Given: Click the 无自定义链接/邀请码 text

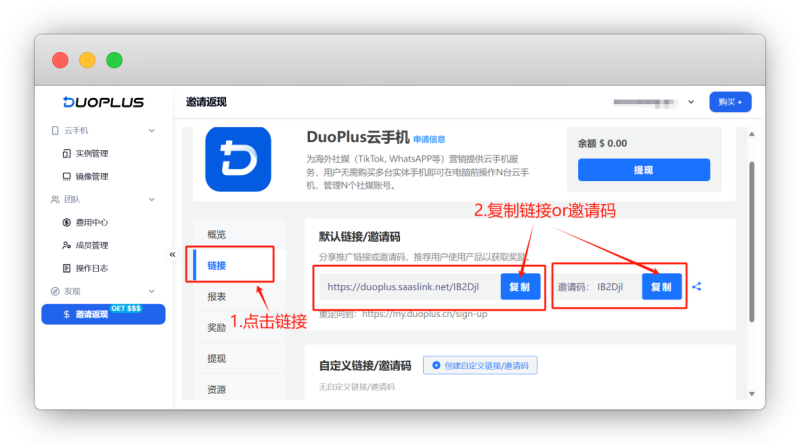Looking at the screenshot, I should point(357,387).
